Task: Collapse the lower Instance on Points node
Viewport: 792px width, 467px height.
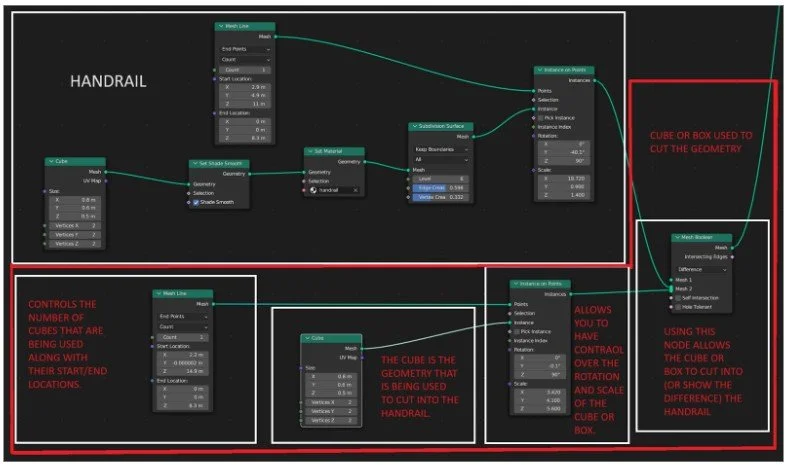Action: pyautogui.click(x=516, y=284)
